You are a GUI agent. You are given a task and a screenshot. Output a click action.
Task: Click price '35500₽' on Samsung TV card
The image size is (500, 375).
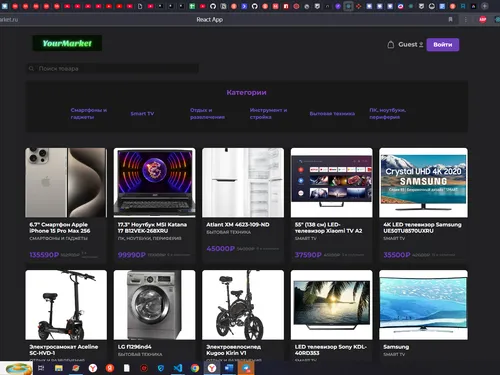coord(397,255)
